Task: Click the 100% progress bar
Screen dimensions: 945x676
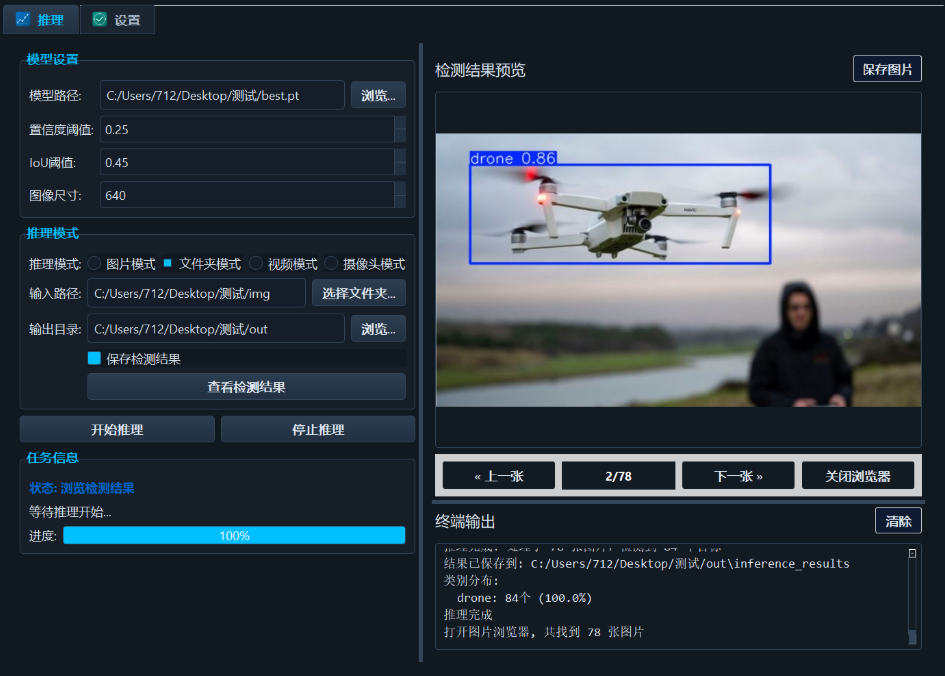Action: coord(234,536)
